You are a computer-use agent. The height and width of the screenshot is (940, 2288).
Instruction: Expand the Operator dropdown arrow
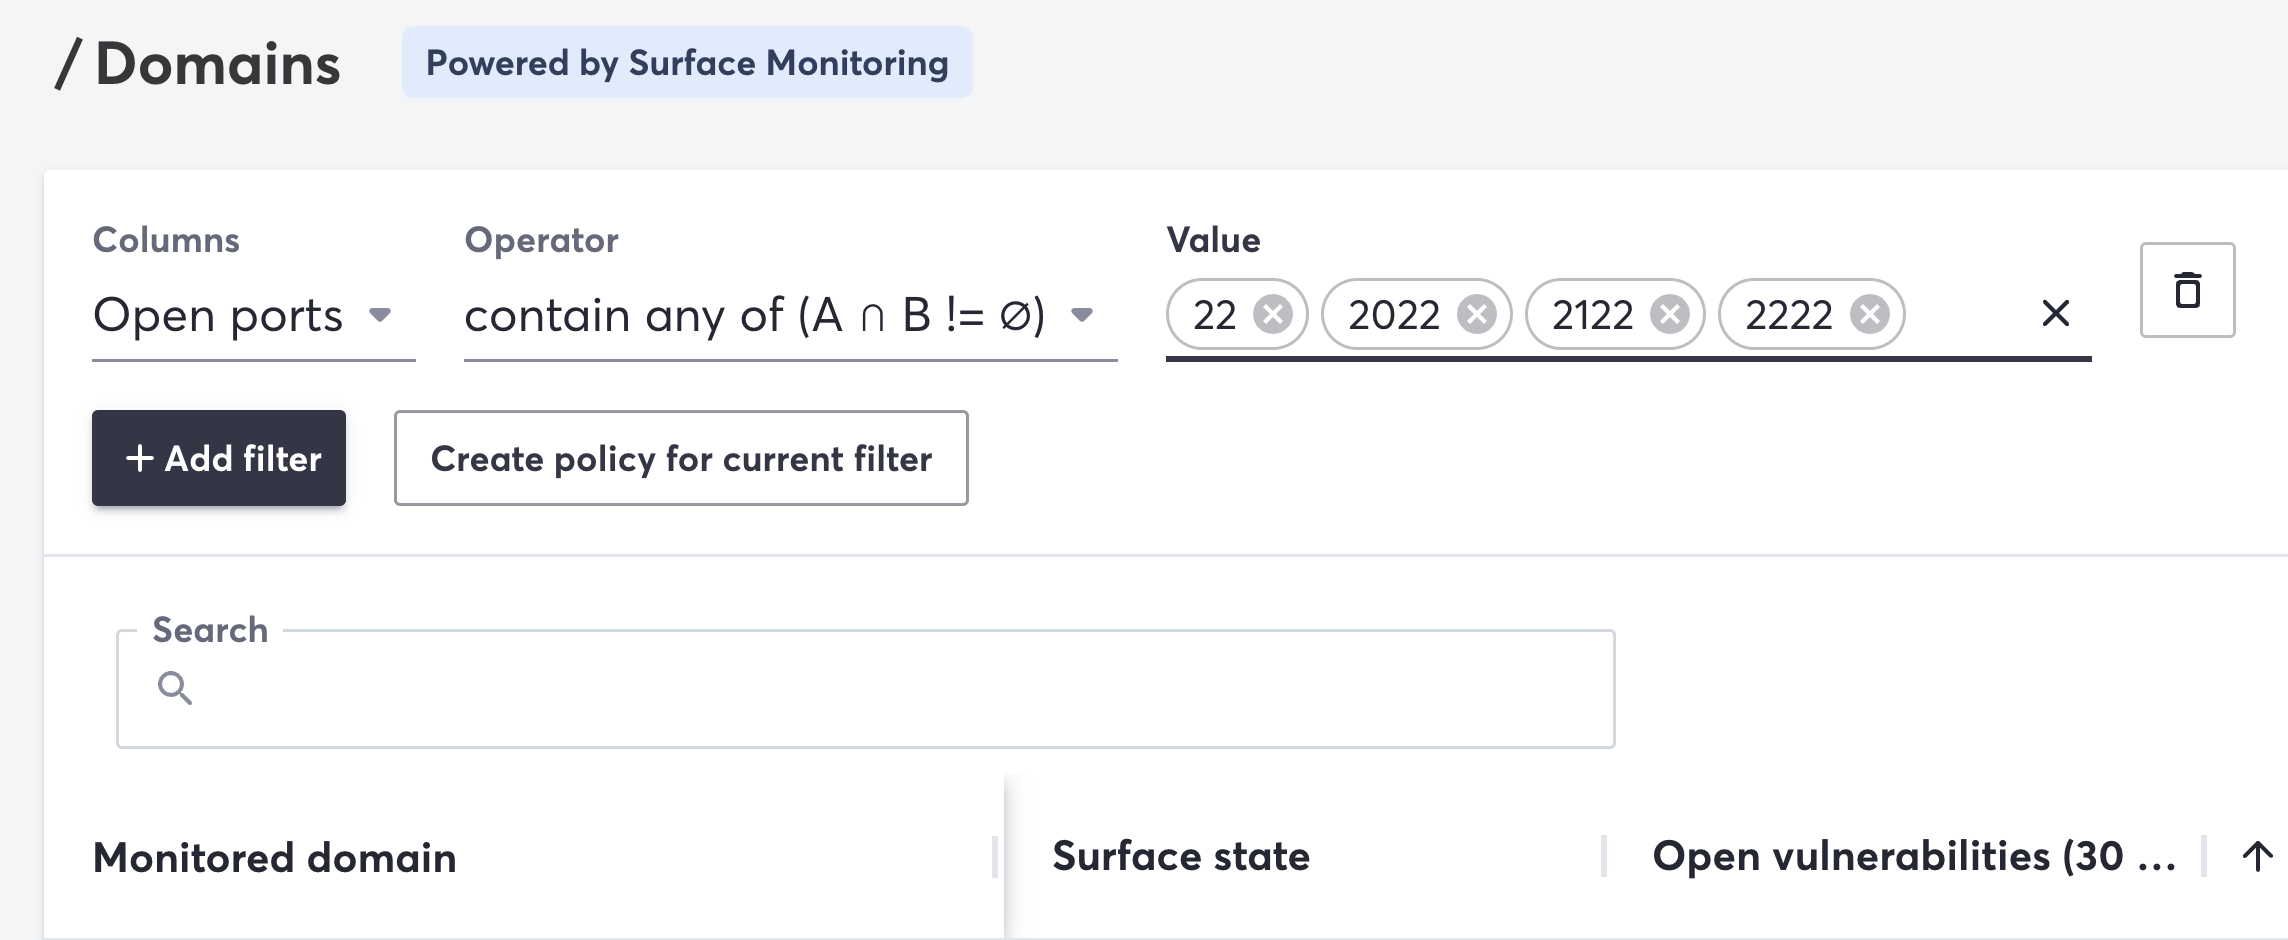(x=1081, y=315)
